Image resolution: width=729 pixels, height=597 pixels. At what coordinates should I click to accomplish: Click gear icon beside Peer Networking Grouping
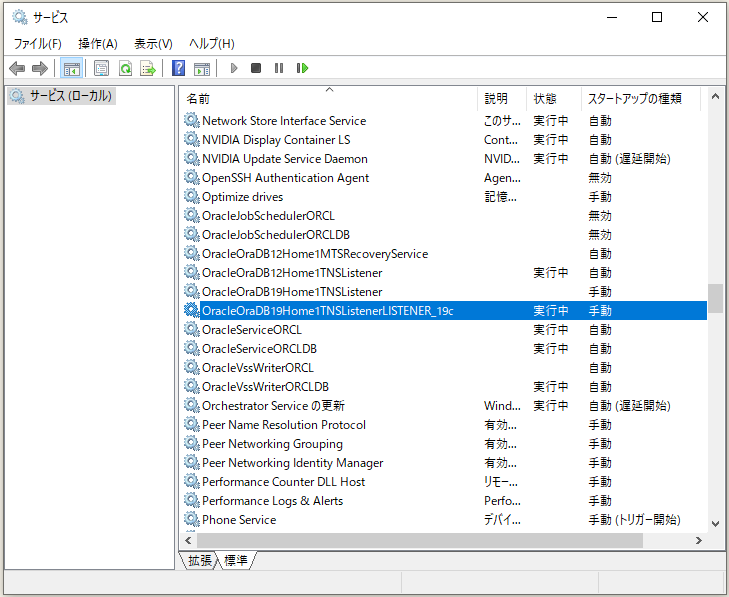tap(192, 444)
